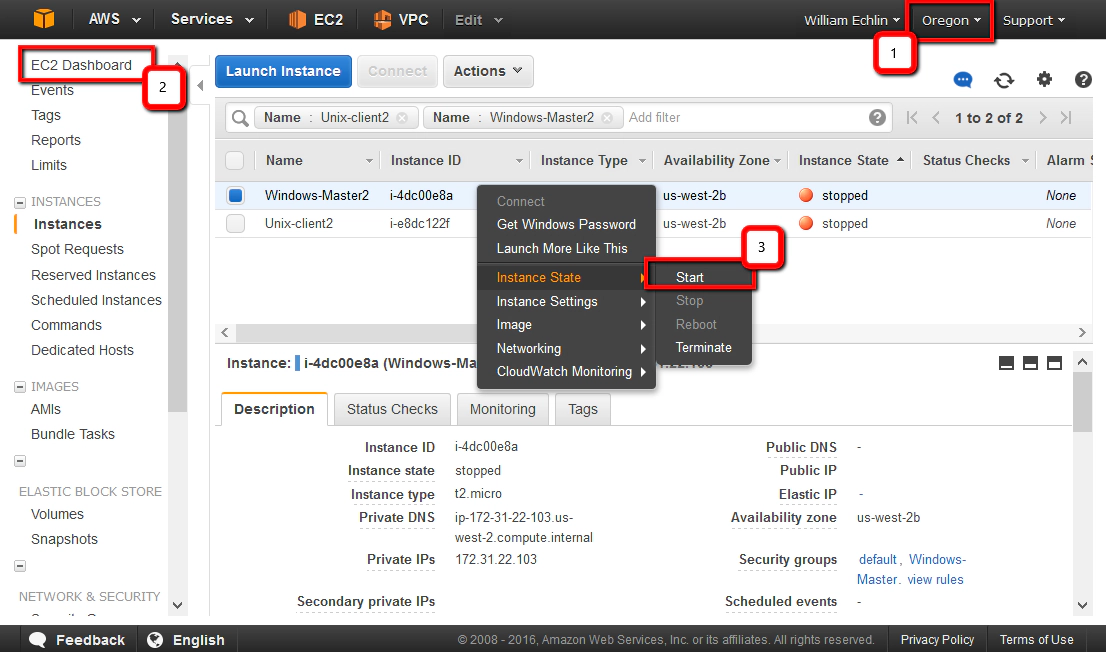Open the Actions dropdown

487,71
